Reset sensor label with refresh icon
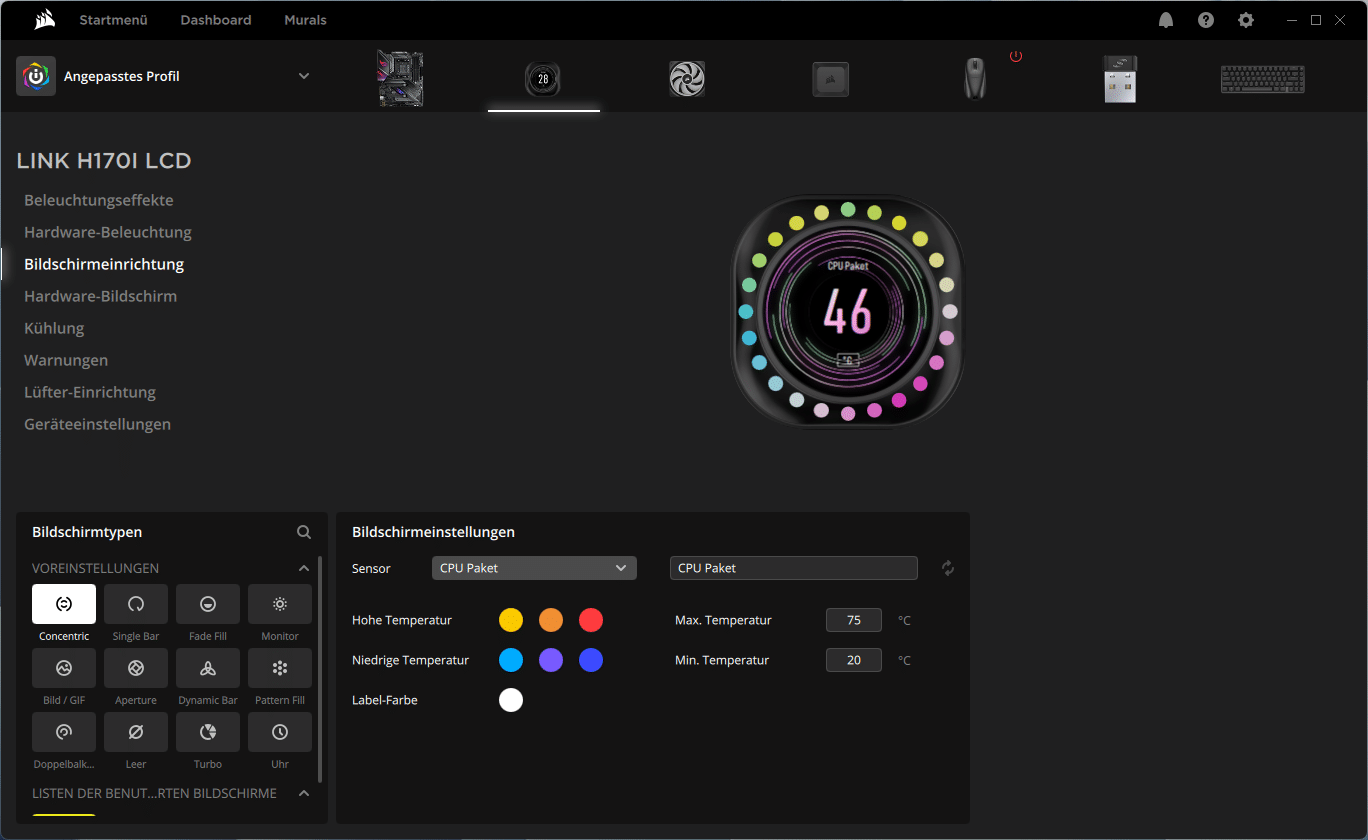The height and width of the screenshot is (840, 1368). [948, 568]
